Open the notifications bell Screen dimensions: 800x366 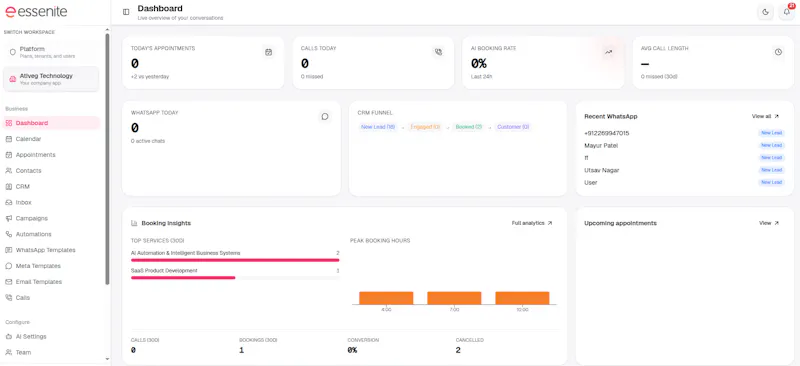point(787,12)
